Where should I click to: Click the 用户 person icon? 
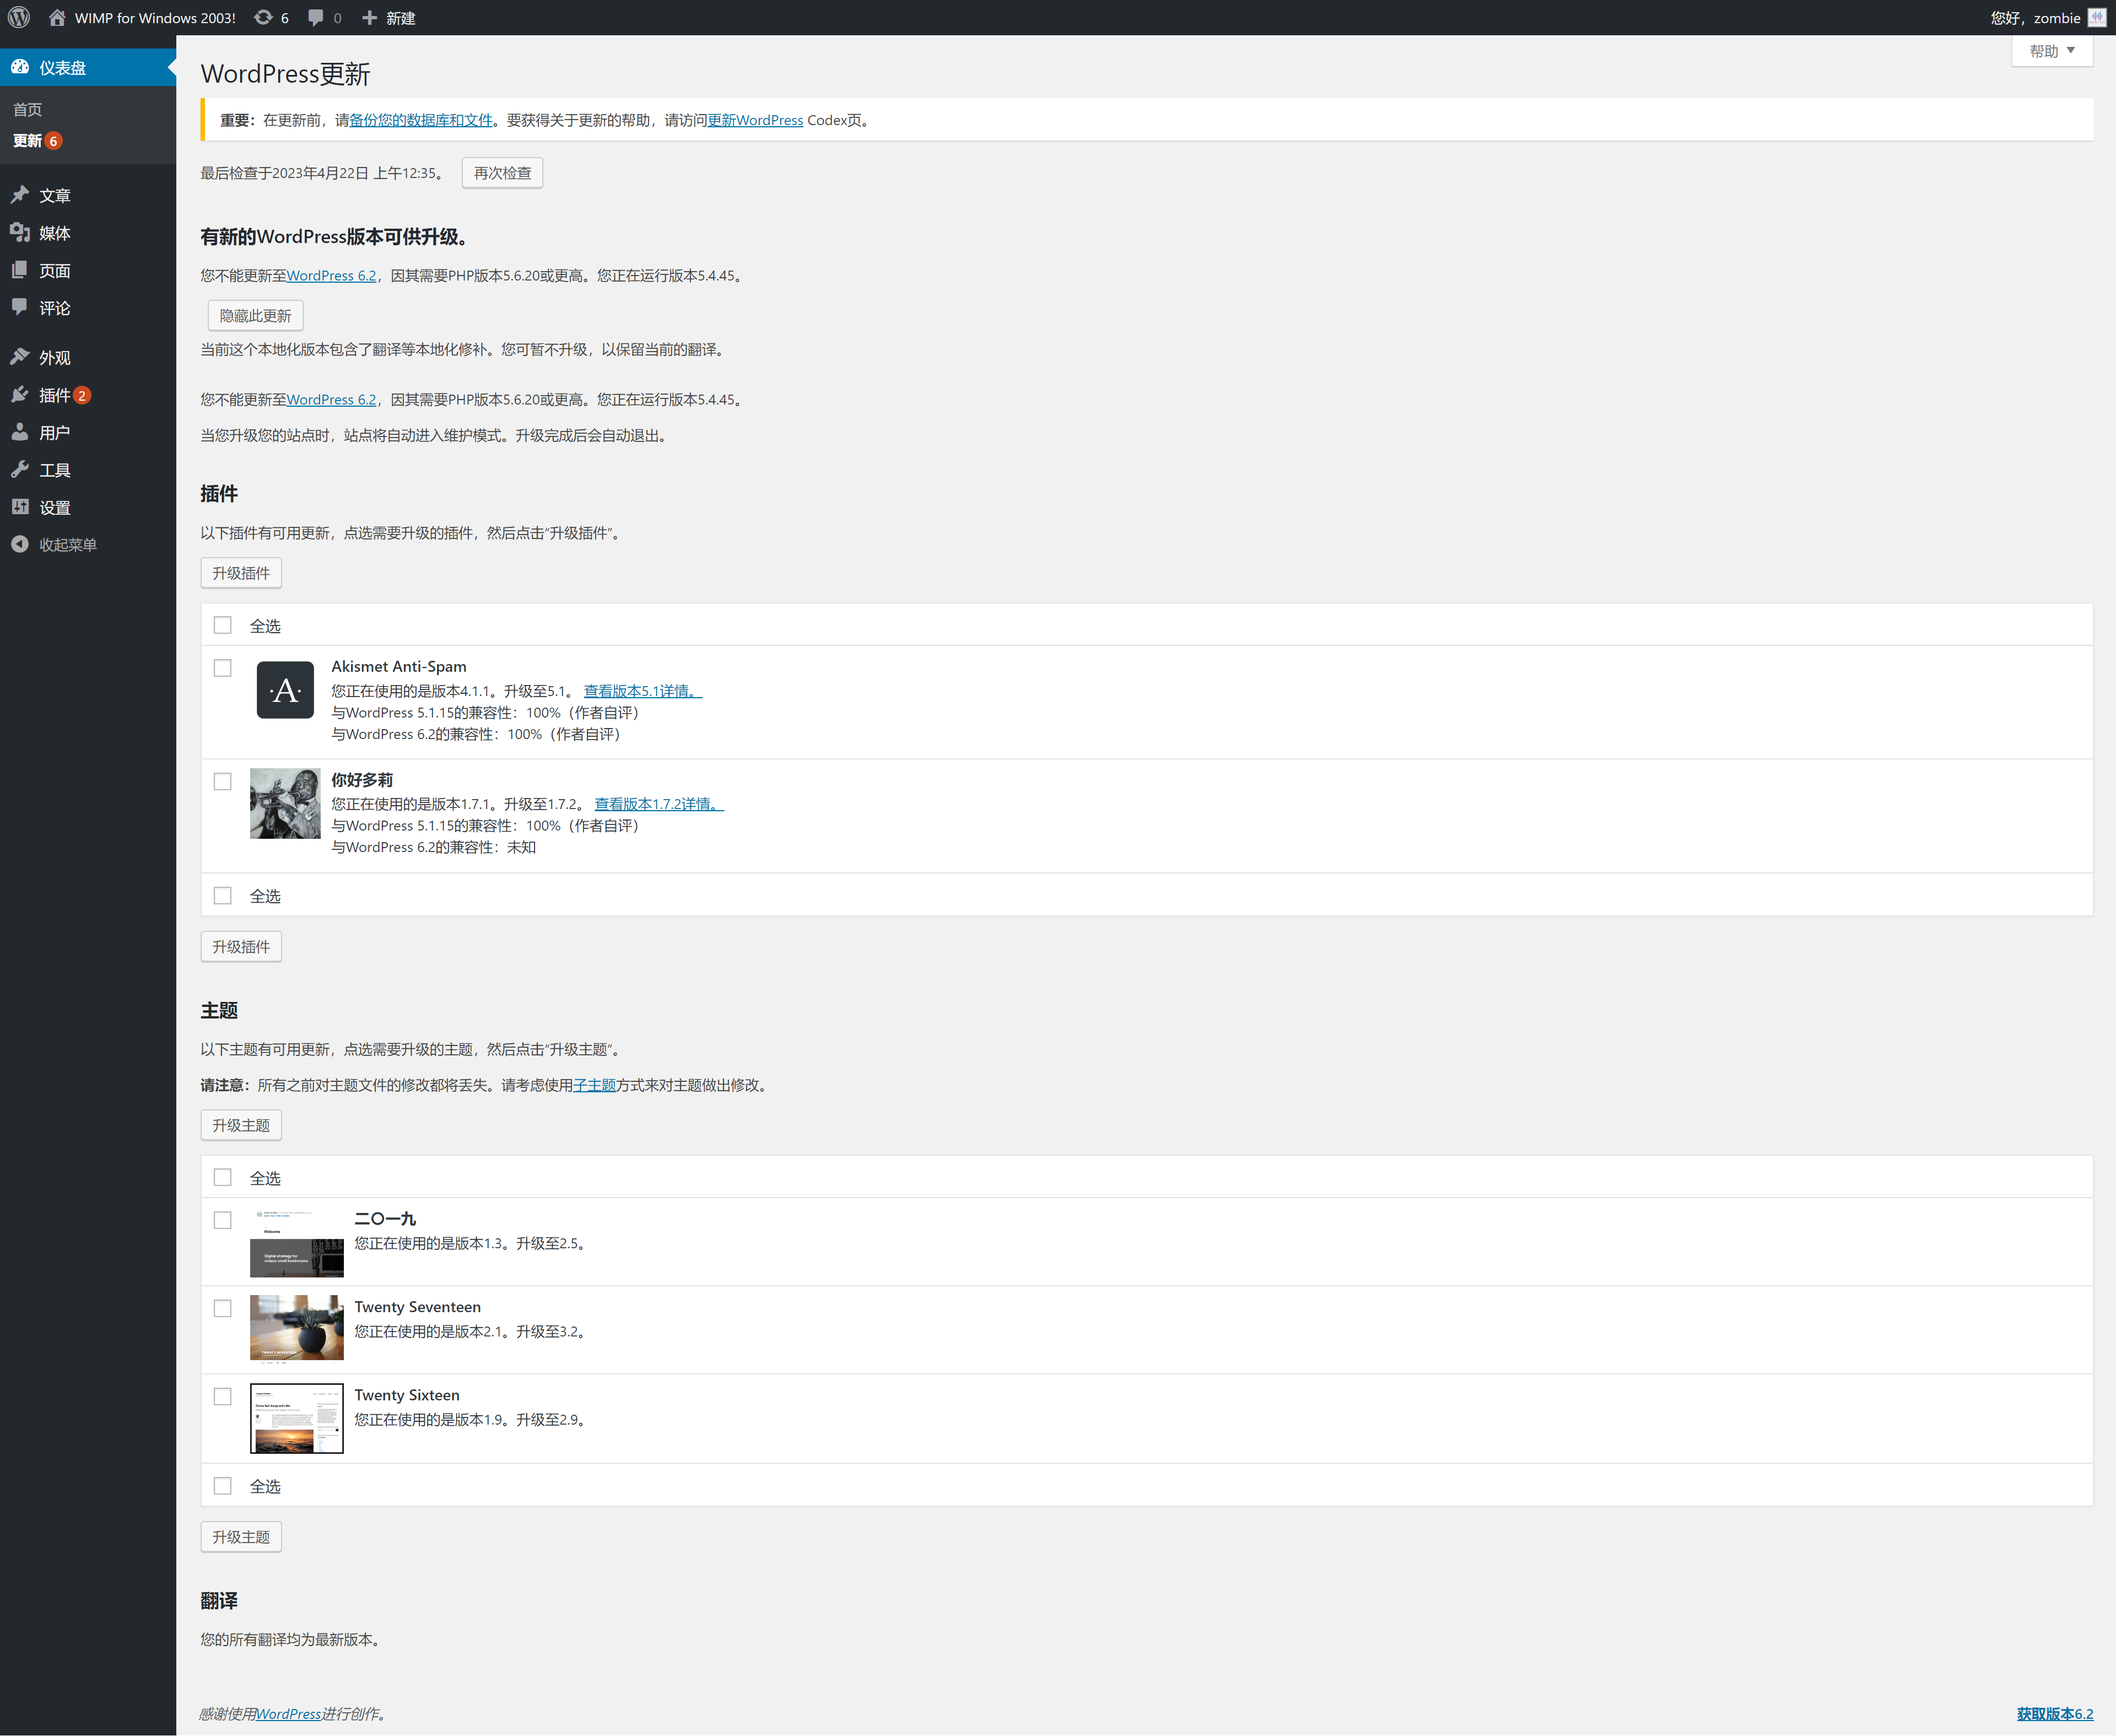tap(20, 432)
